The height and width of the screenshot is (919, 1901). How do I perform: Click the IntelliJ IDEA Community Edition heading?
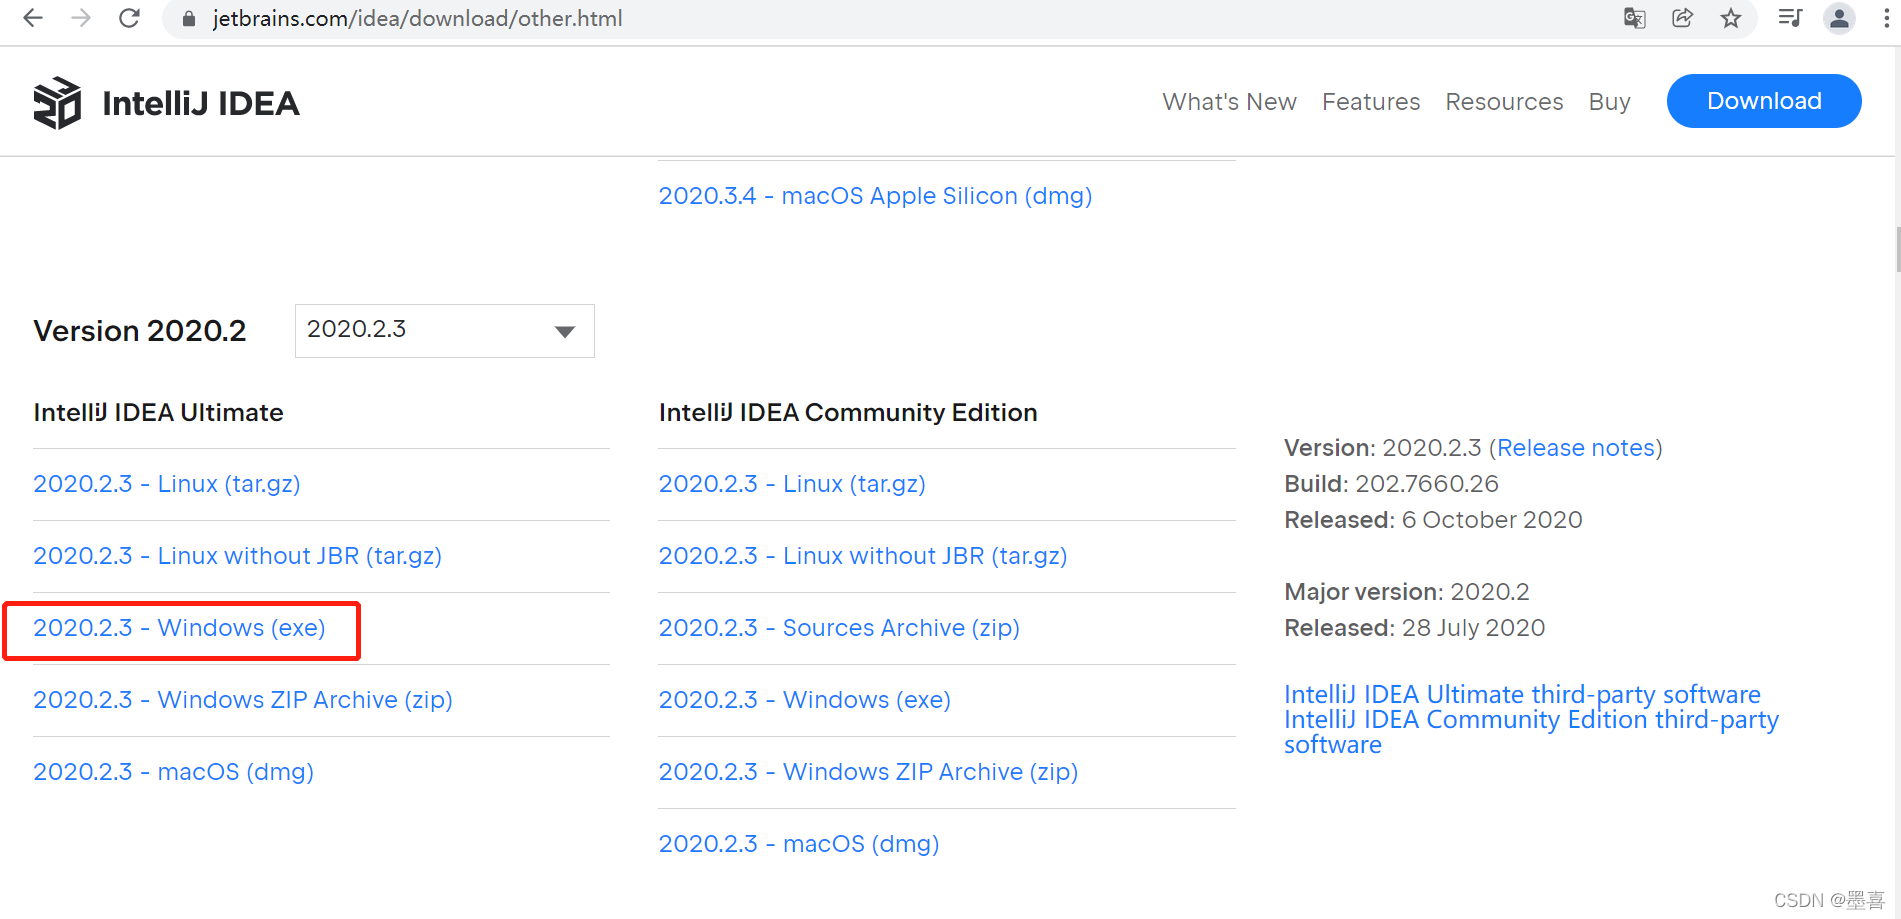(848, 412)
